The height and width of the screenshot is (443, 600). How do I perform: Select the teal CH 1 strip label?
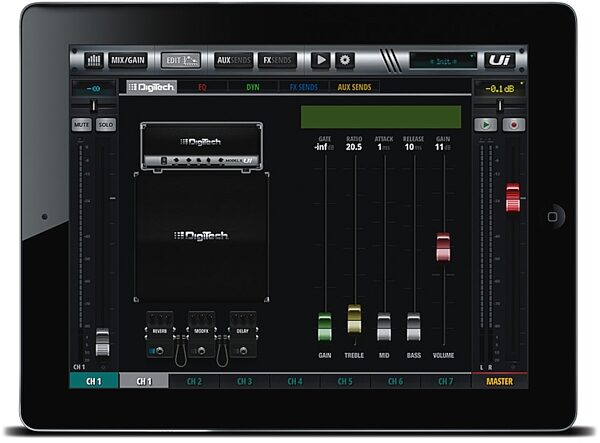94,381
